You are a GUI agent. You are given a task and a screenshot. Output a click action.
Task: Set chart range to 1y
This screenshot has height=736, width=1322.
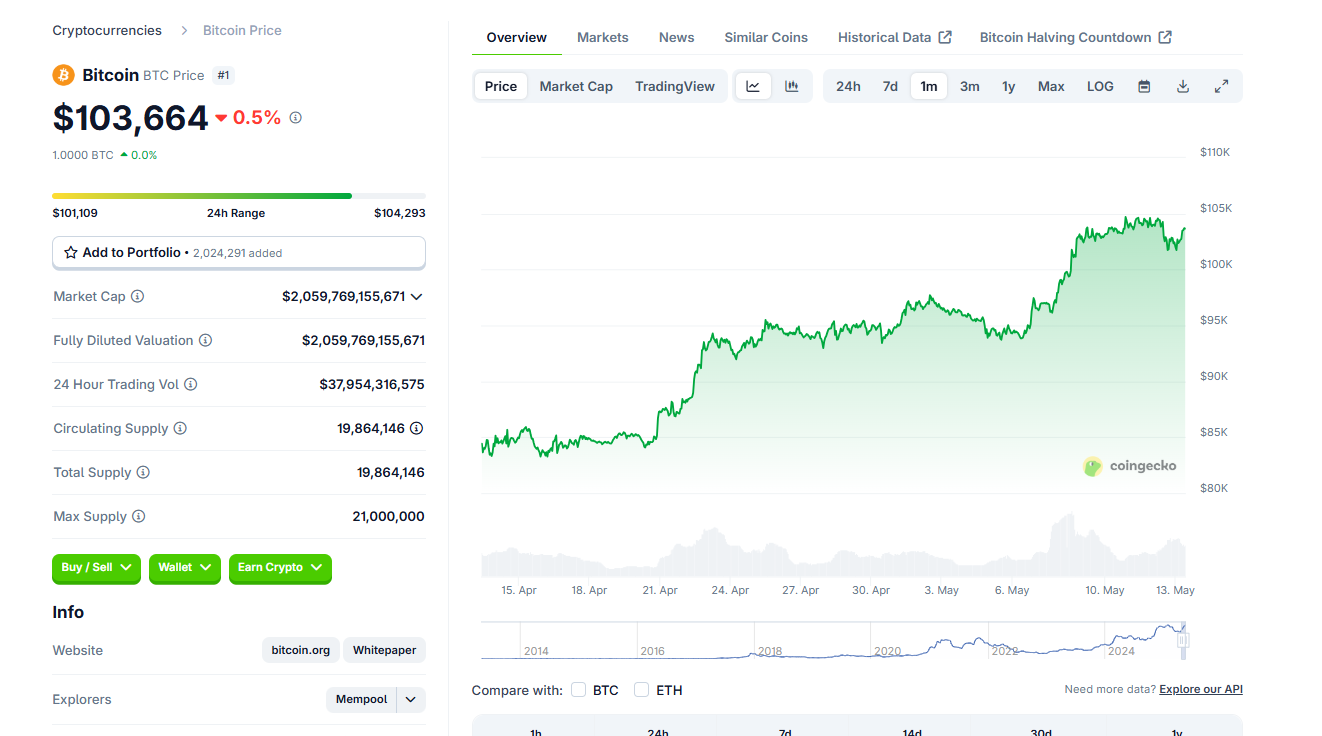[x=1009, y=87]
